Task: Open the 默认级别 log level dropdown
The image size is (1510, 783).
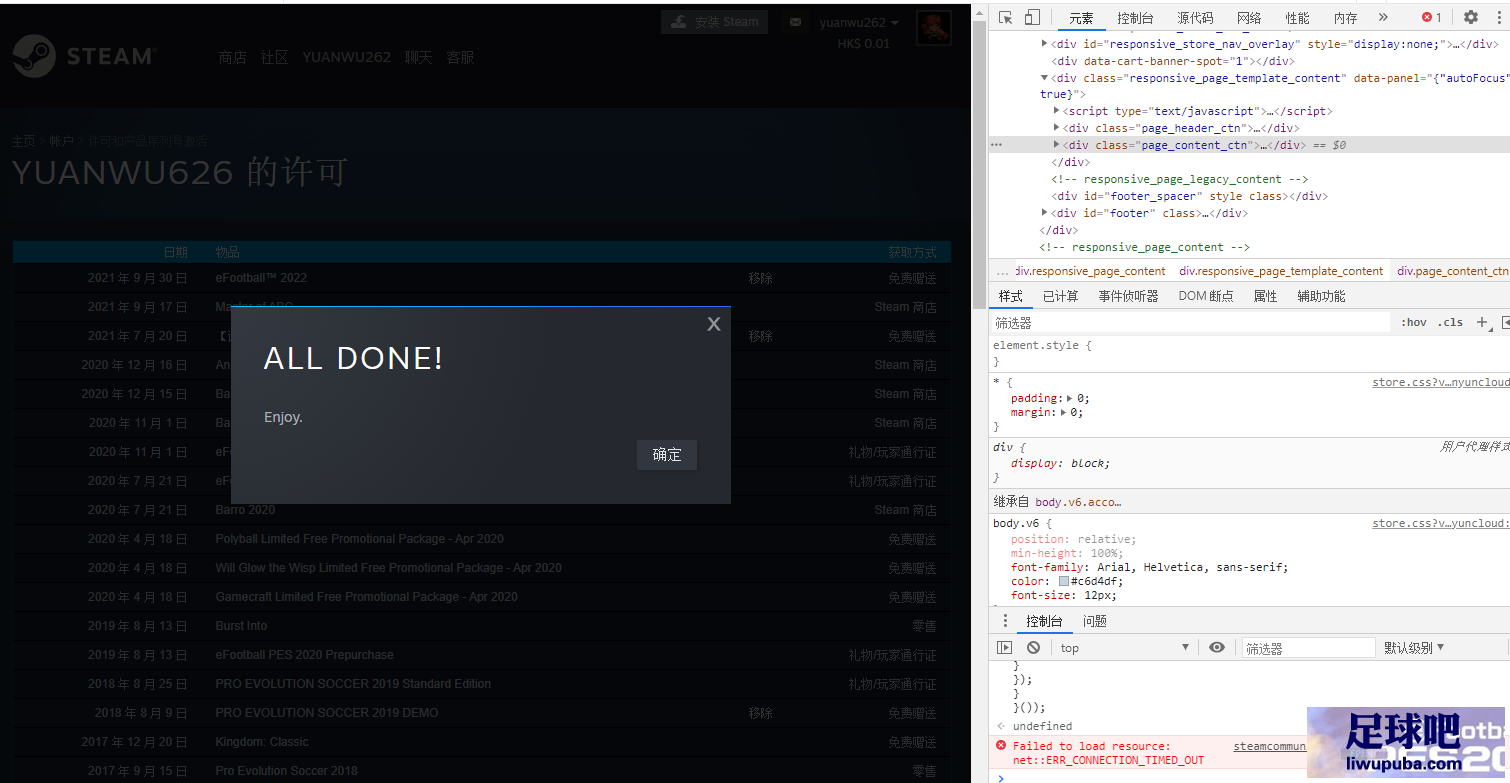Action: 1414,648
